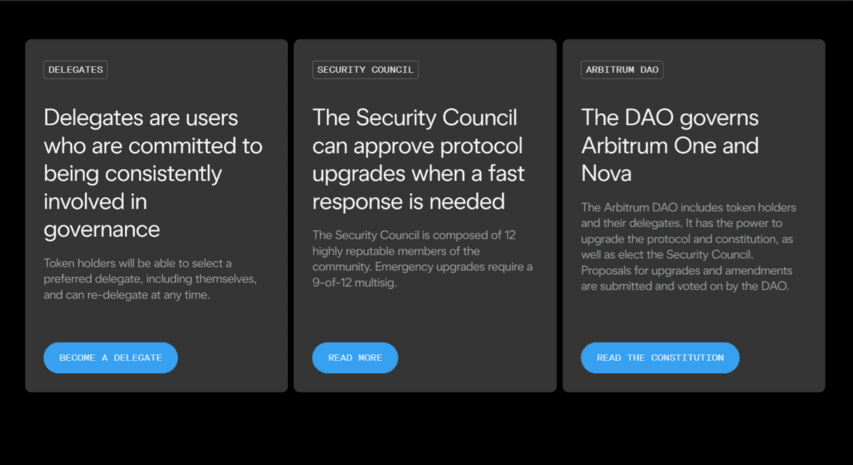Viewport: 853px width, 465px height.
Task: Open the Read the Constitution button
Action: [x=660, y=358]
